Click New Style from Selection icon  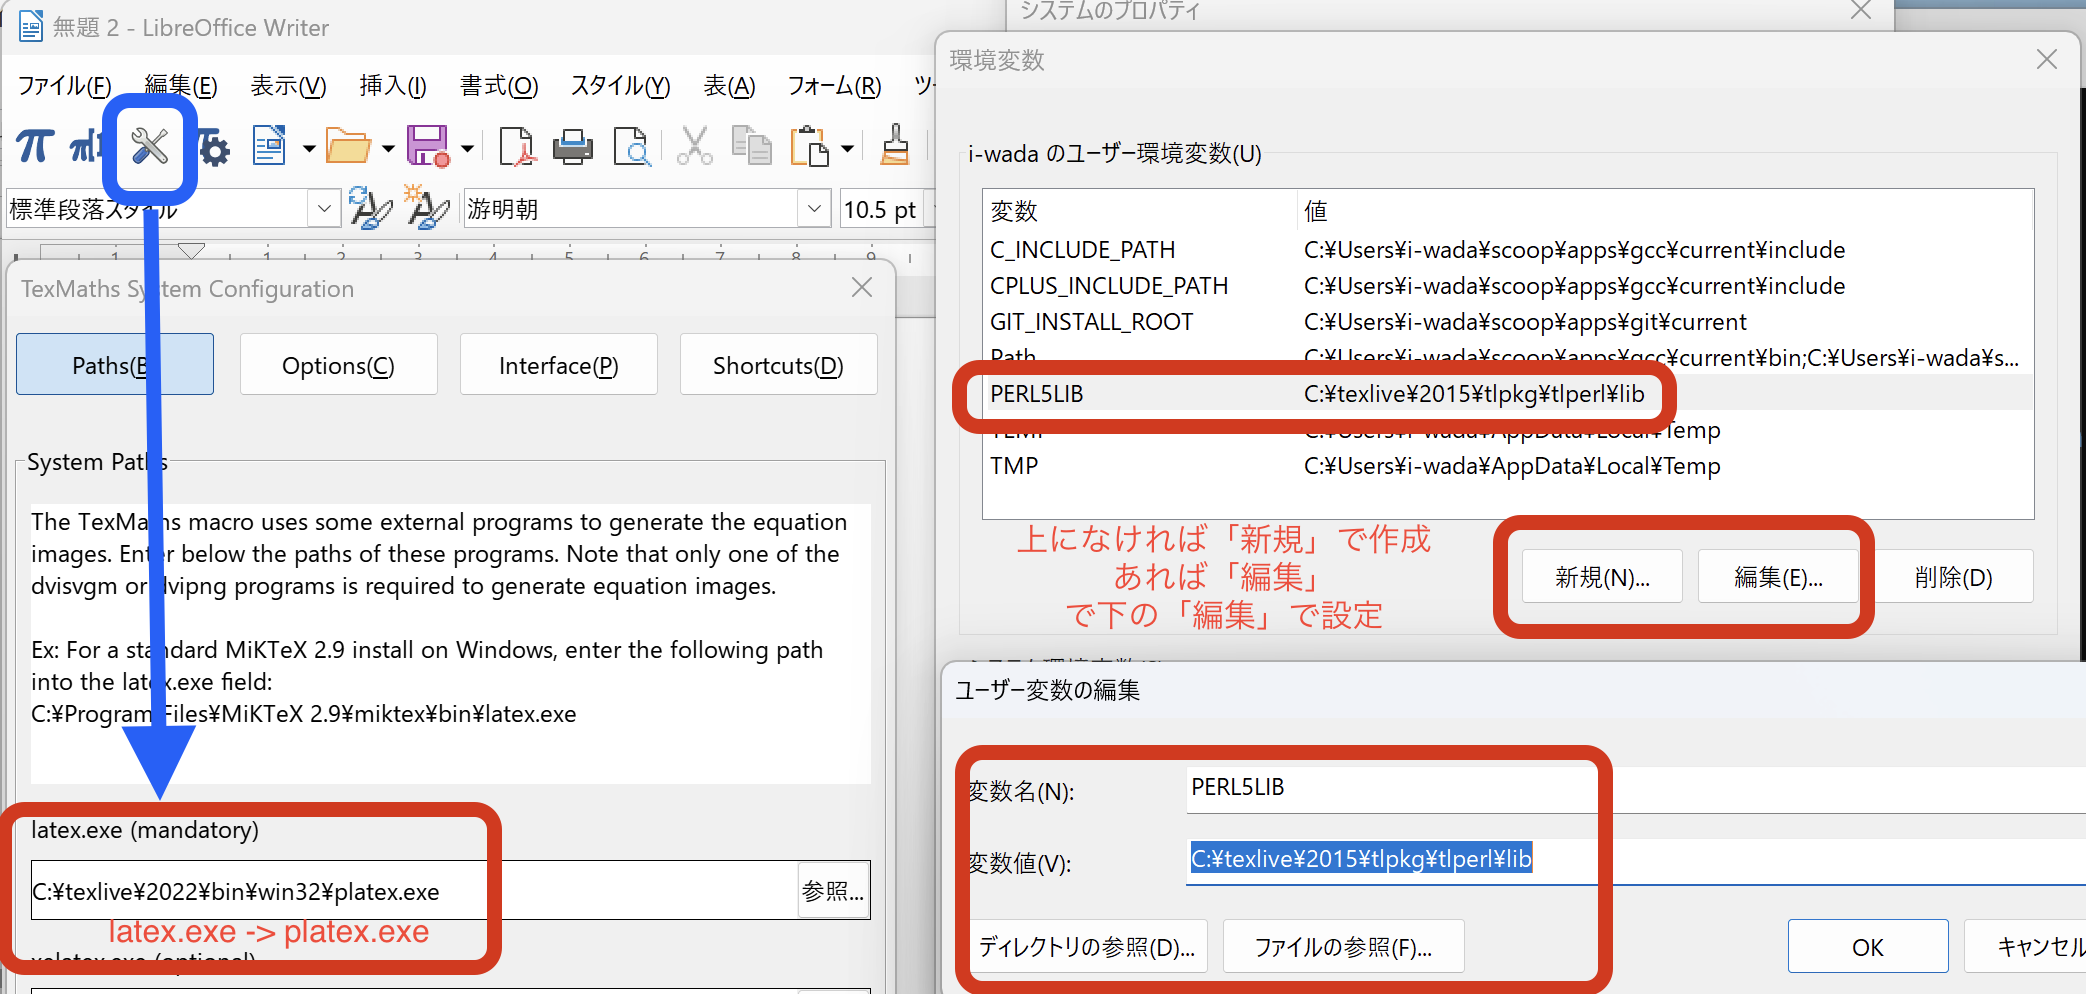(427, 208)
